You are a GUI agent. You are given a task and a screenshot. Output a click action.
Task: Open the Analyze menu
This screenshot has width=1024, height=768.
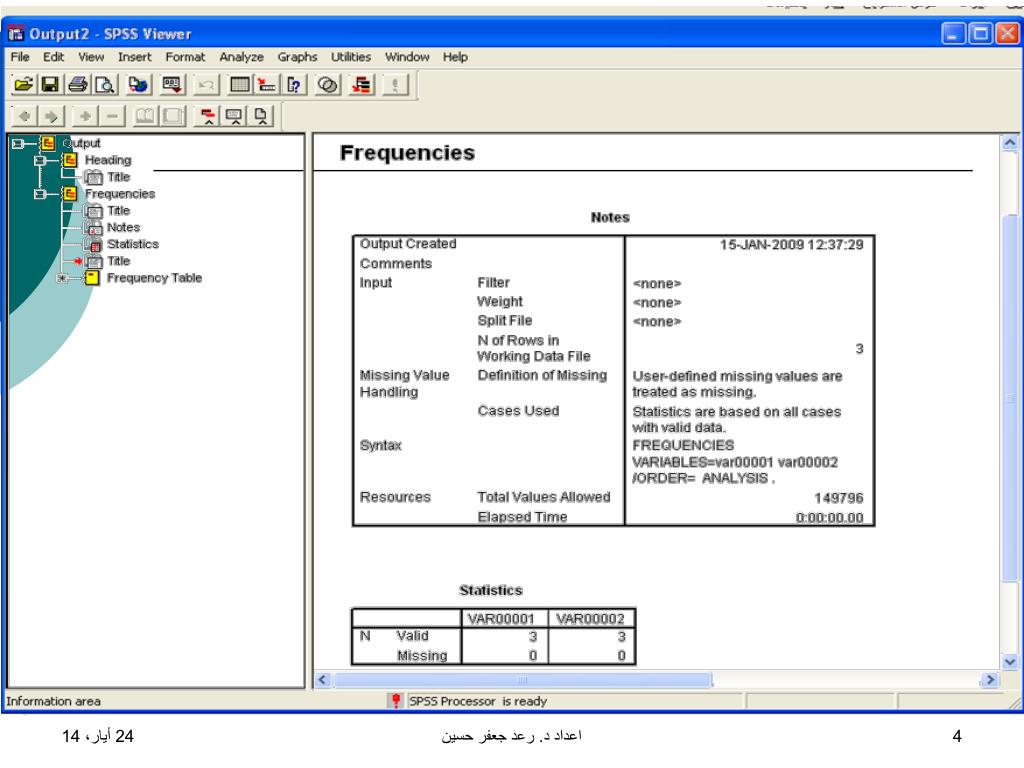(x=242, y=57)
